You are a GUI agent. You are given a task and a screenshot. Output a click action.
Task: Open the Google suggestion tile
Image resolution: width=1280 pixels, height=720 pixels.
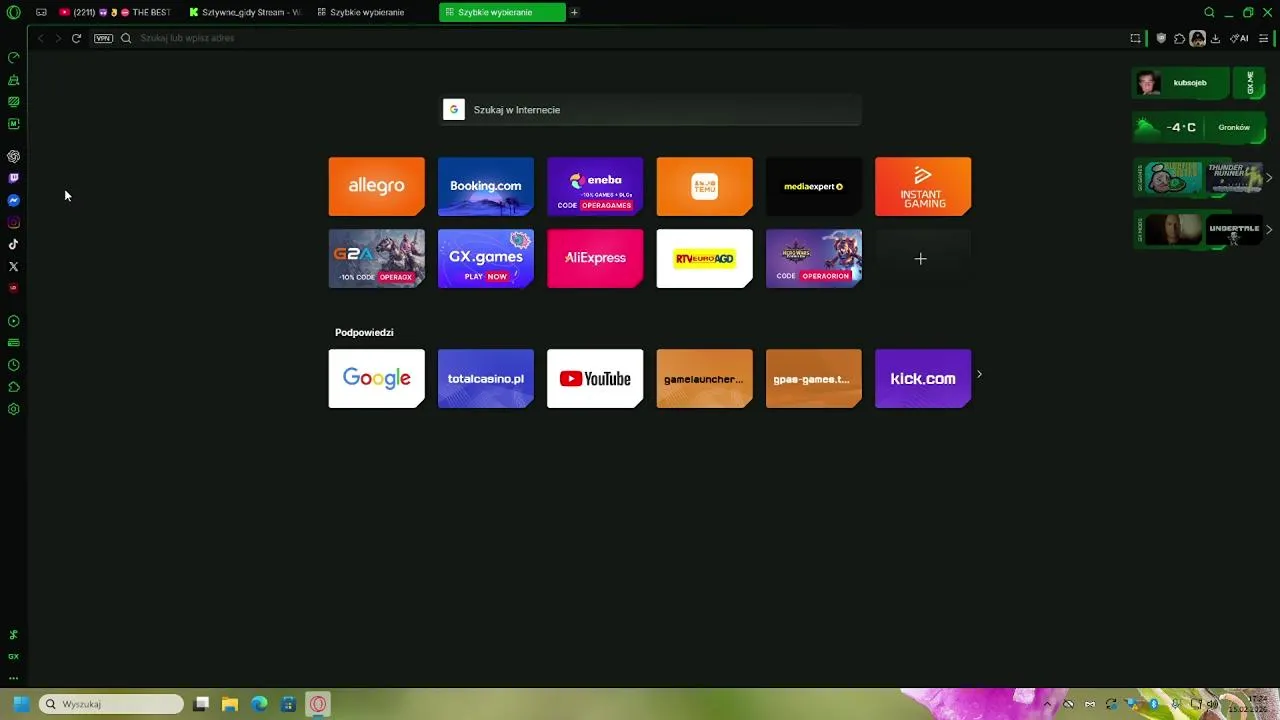376,378
